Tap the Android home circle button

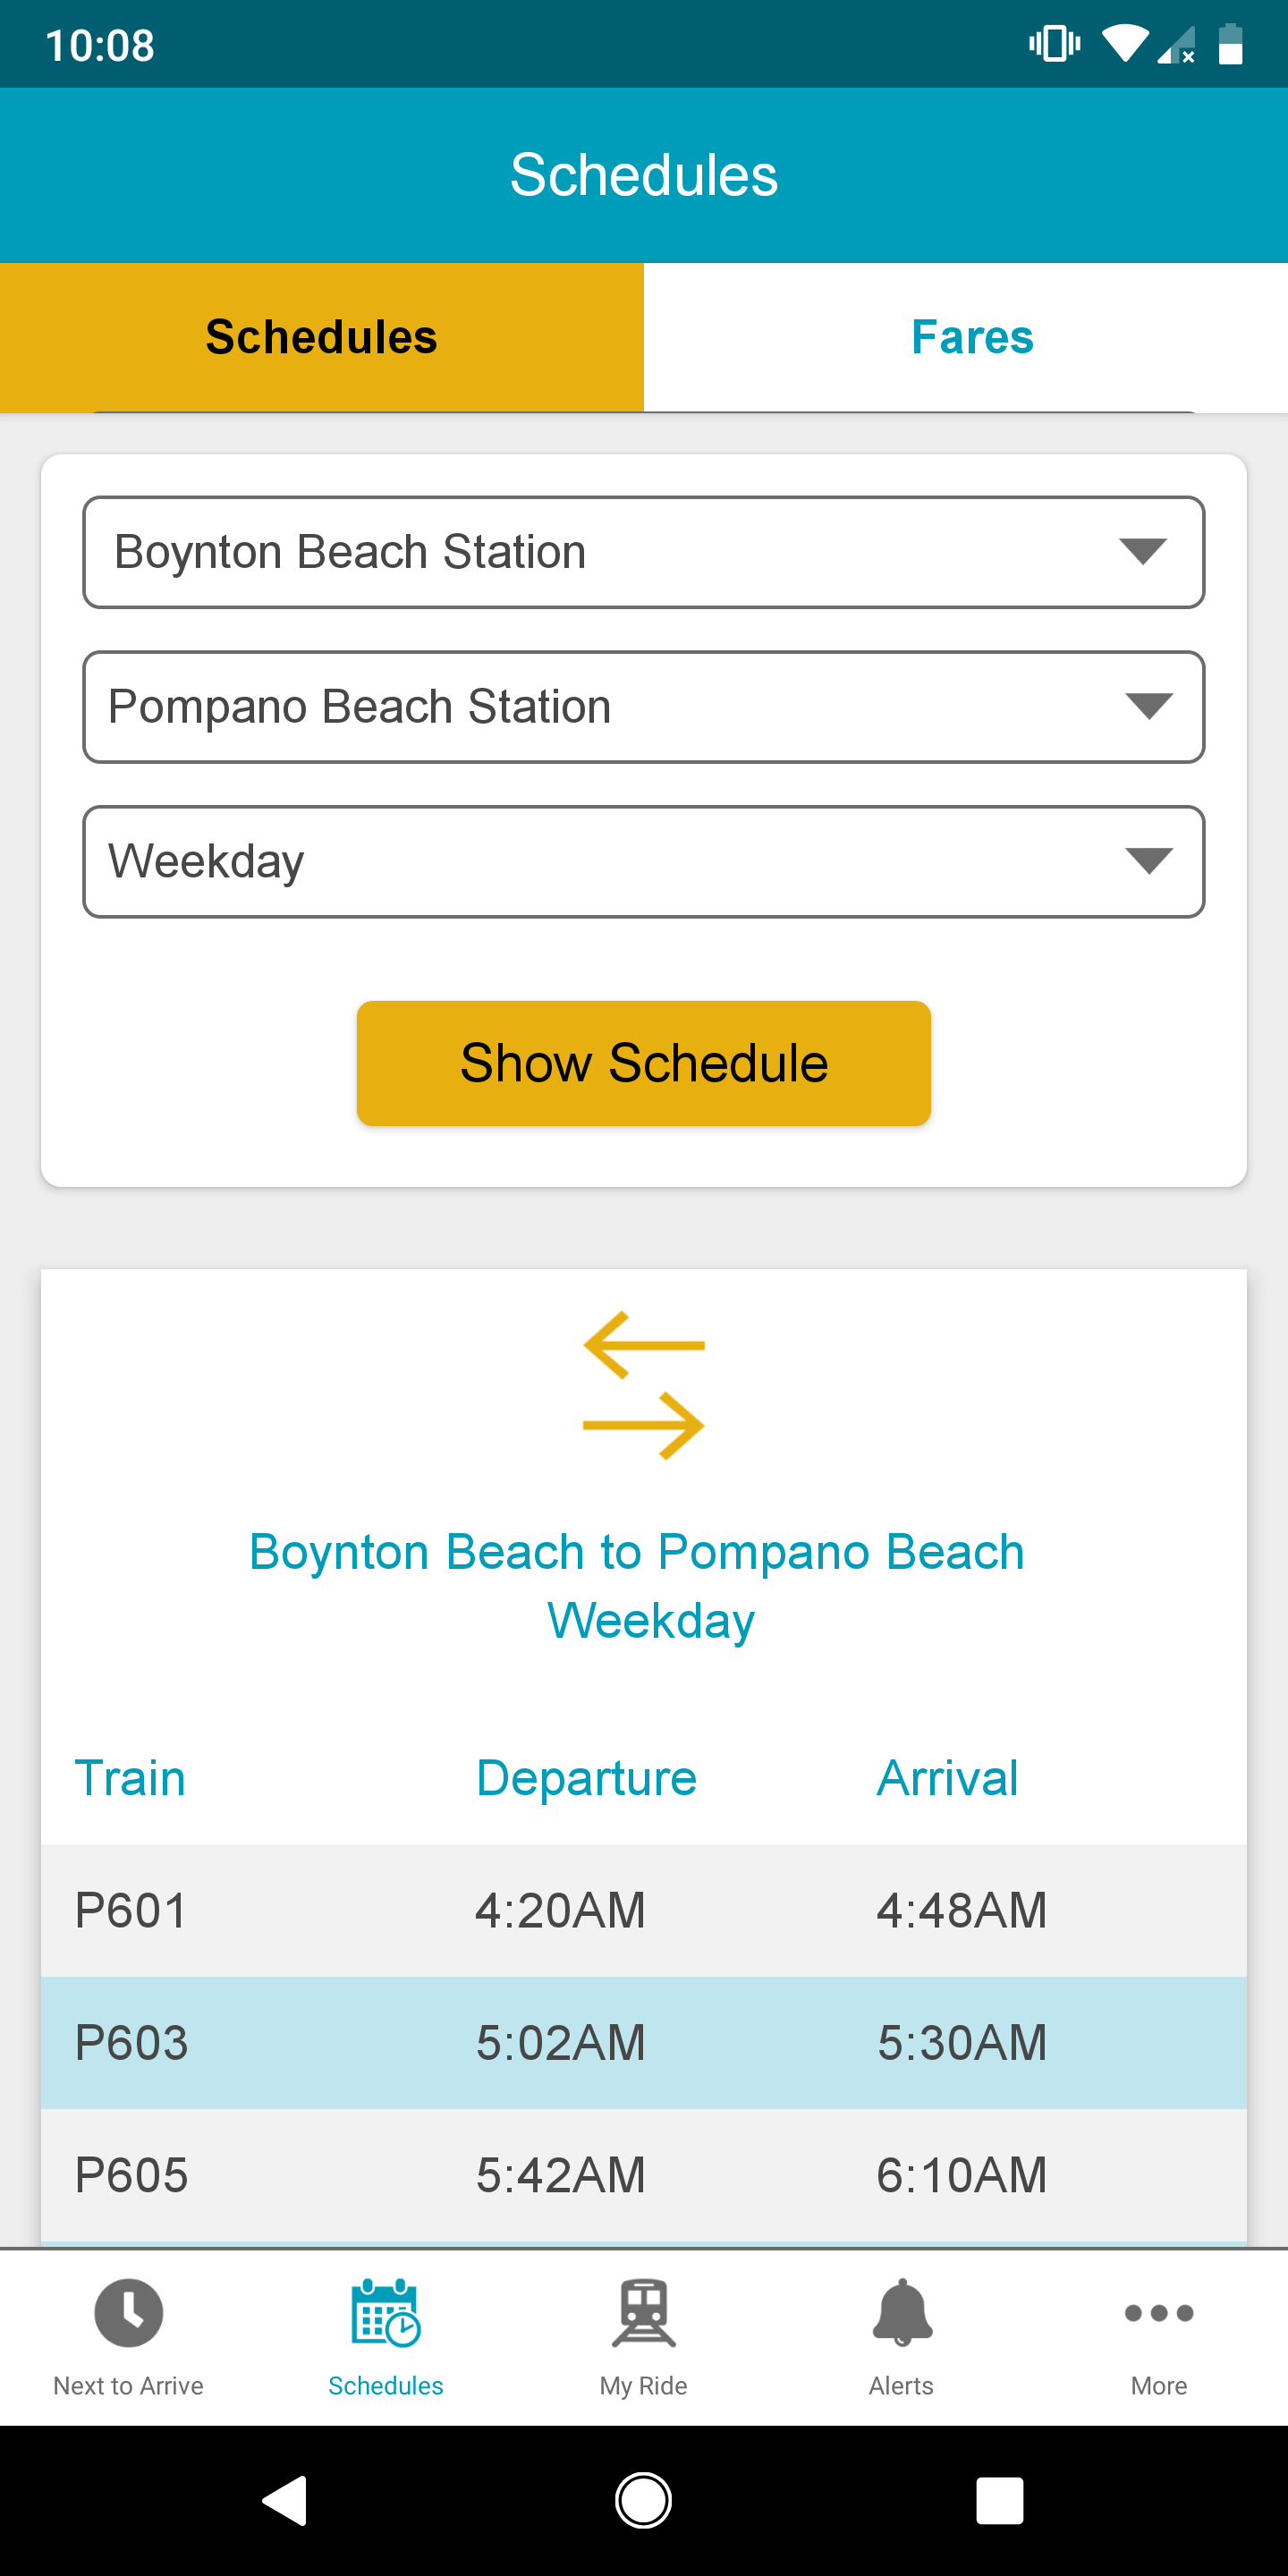tap(643, 2501)
